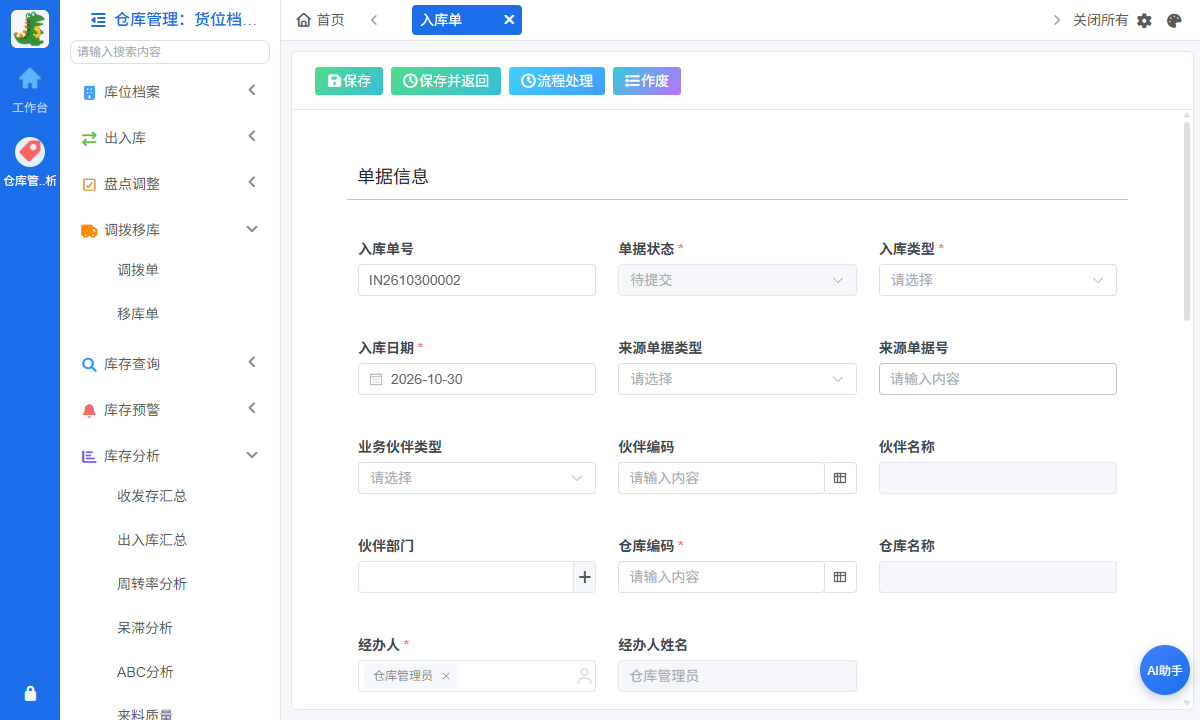
Task: Click the 入库单号 input field
Action: coord(477,280)
